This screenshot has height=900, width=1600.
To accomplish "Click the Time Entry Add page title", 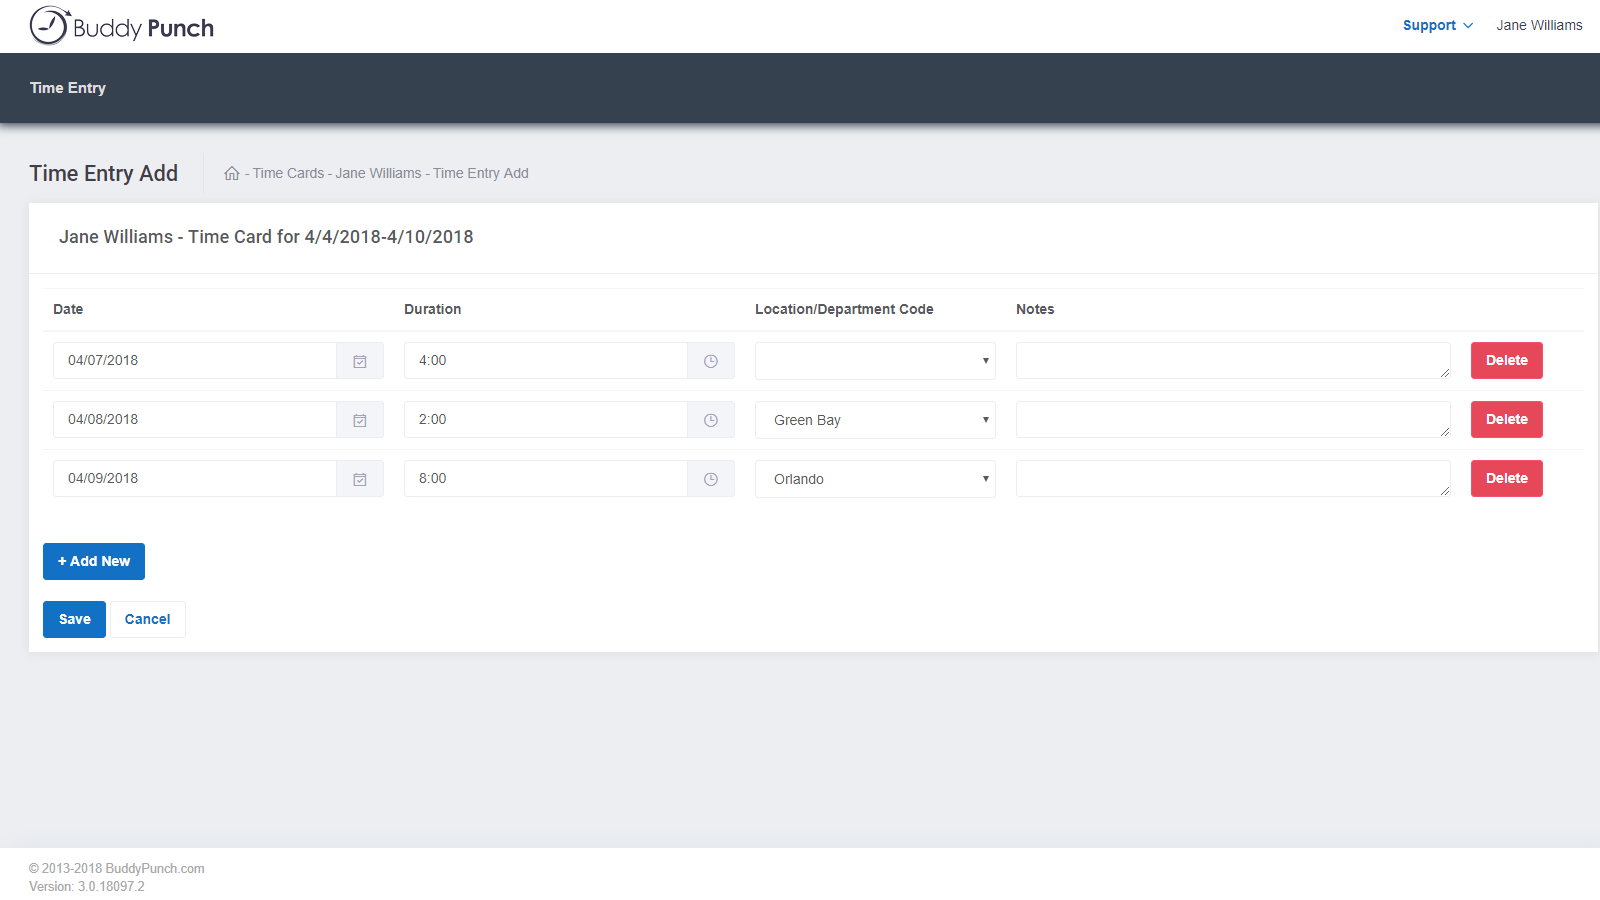I will coord(104,173).
